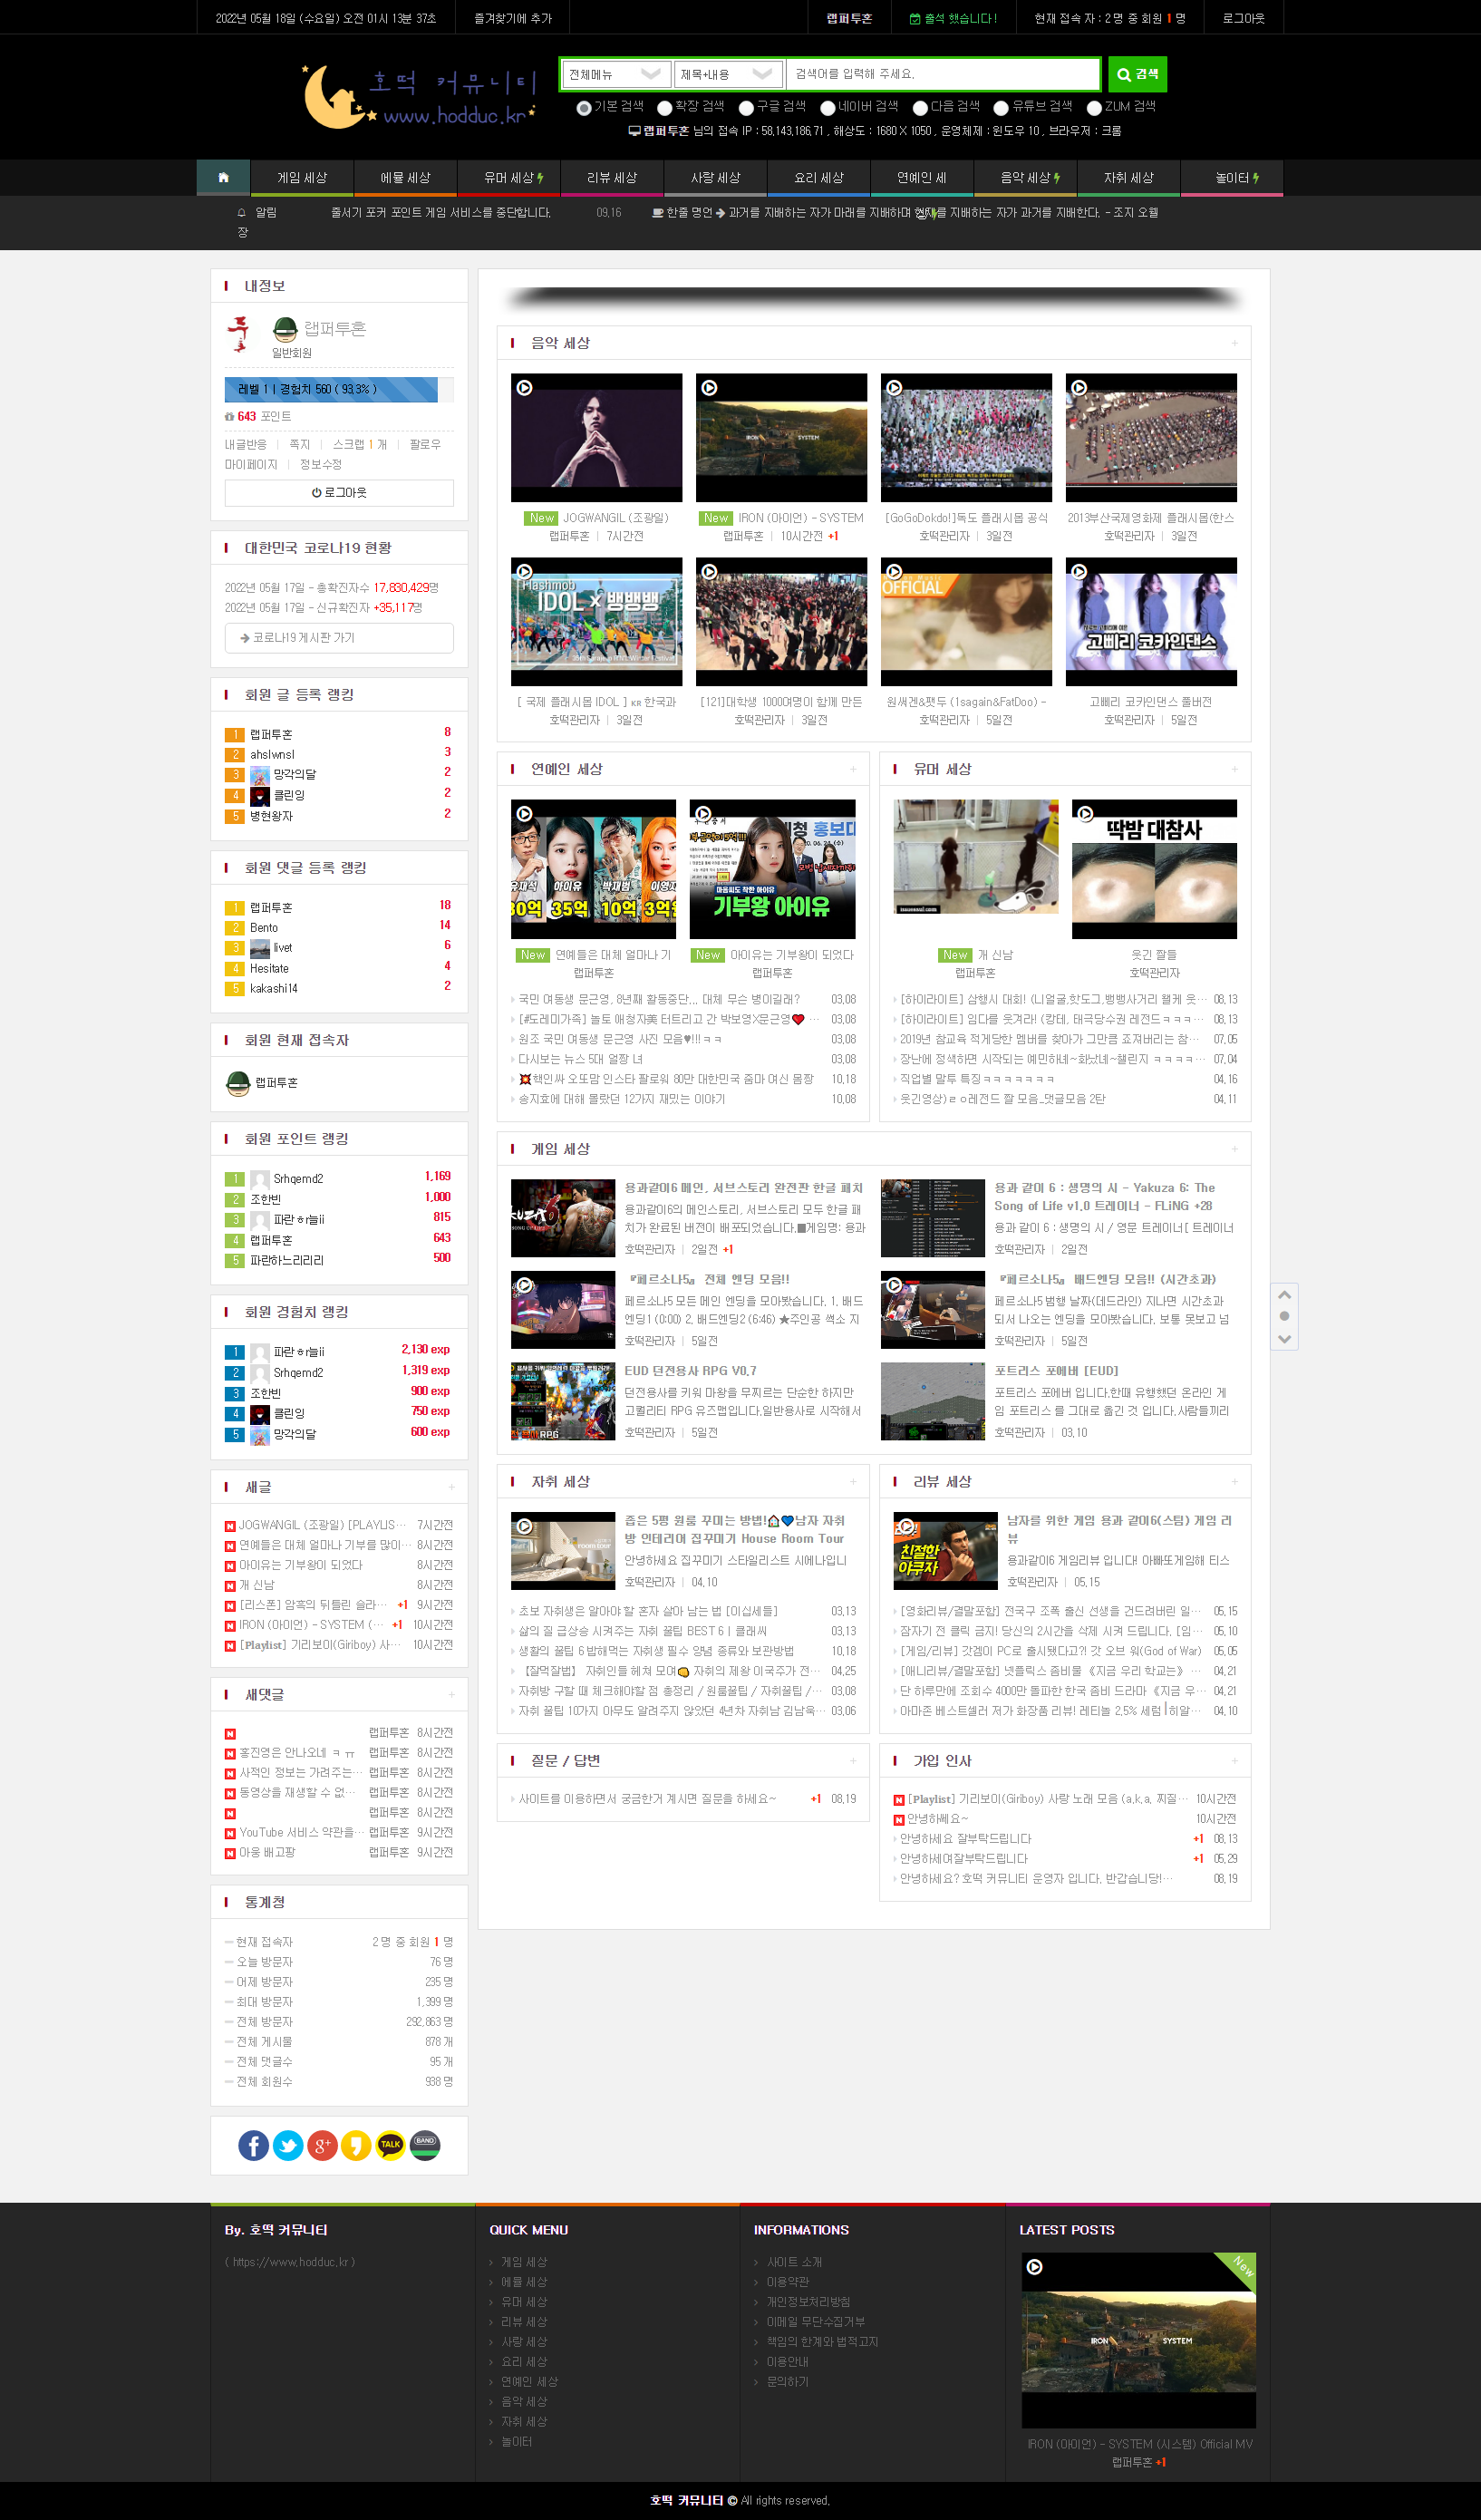The image size is (1481, 2520).
Task: Expand 게임 세상 section with plus icon
Action: coord(1235,1149)
